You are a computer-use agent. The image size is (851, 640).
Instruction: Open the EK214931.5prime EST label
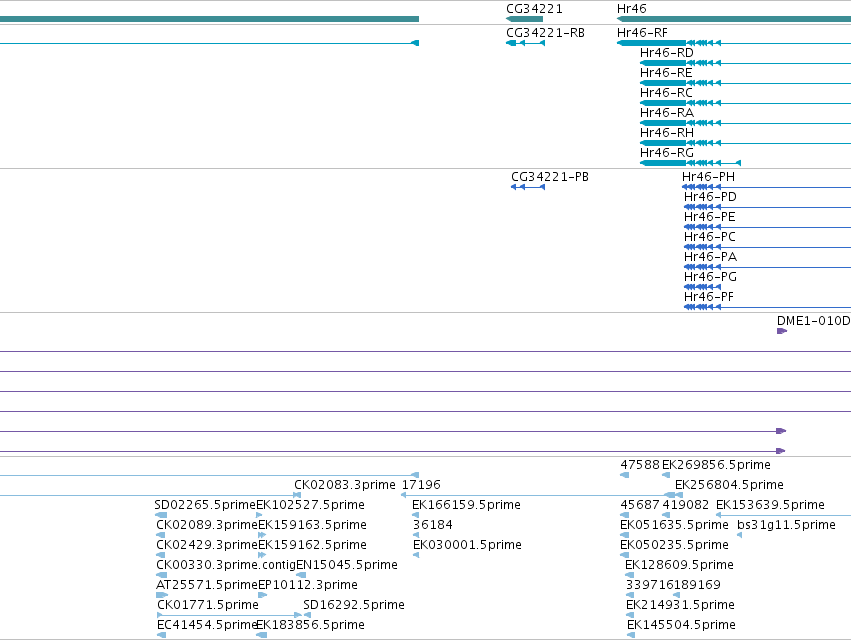[x=680, y=605]
